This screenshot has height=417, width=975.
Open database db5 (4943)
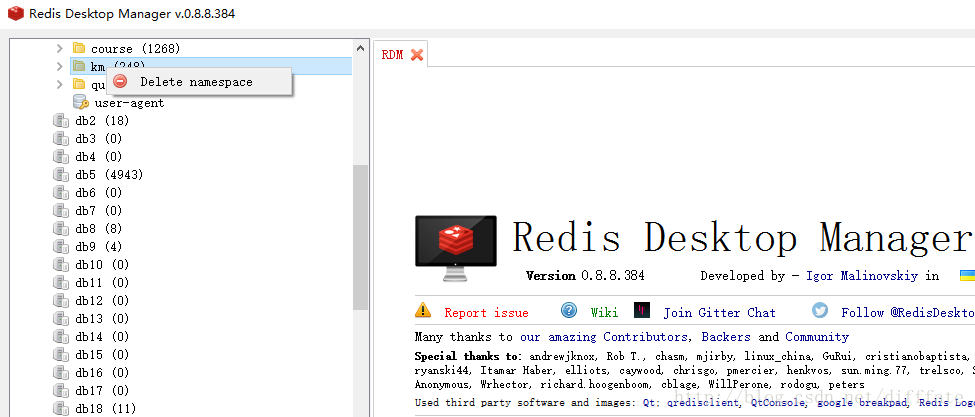(109, 175)
